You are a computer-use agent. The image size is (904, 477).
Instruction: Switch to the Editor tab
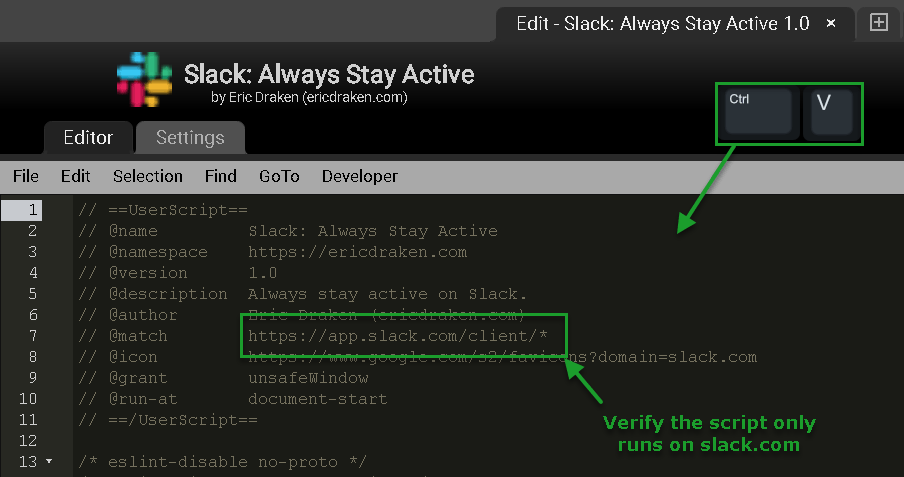click(x=88, y=137)
